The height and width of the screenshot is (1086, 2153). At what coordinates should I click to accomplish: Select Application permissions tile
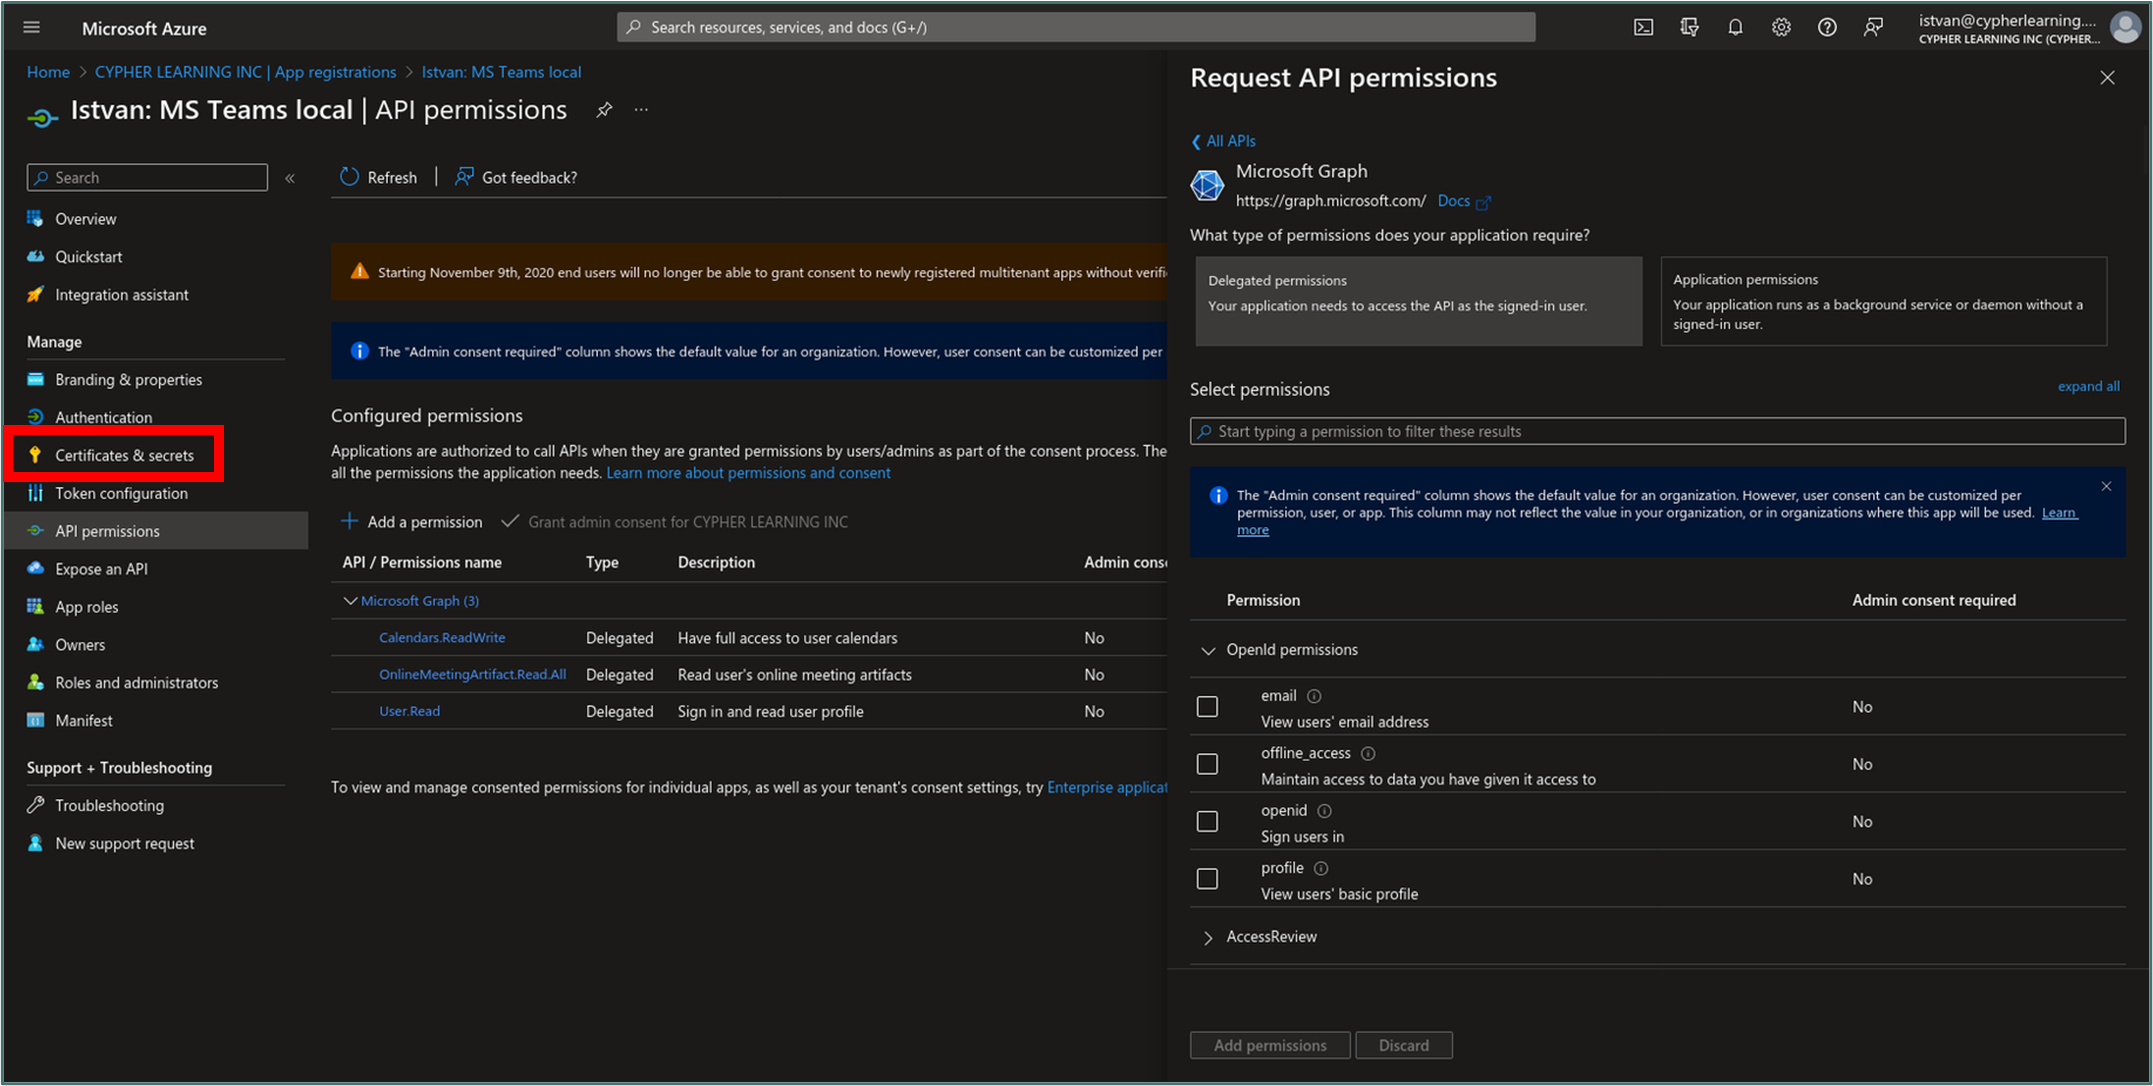click(x=1883, y=301)
